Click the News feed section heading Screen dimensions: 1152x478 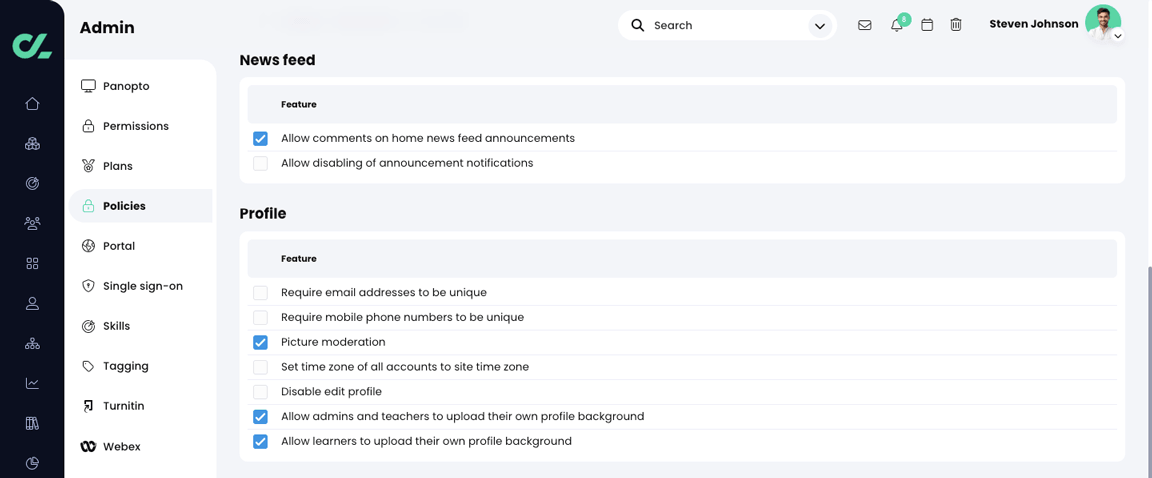pos(277,60)
